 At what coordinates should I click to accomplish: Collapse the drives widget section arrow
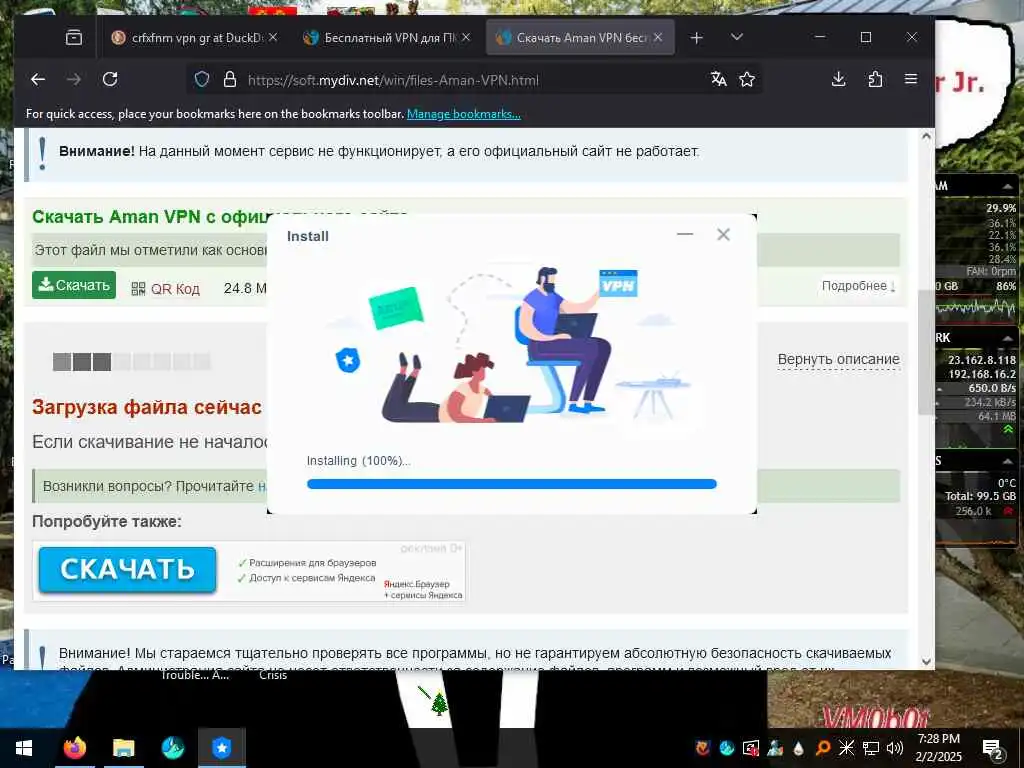click(x=1008, y=461)
